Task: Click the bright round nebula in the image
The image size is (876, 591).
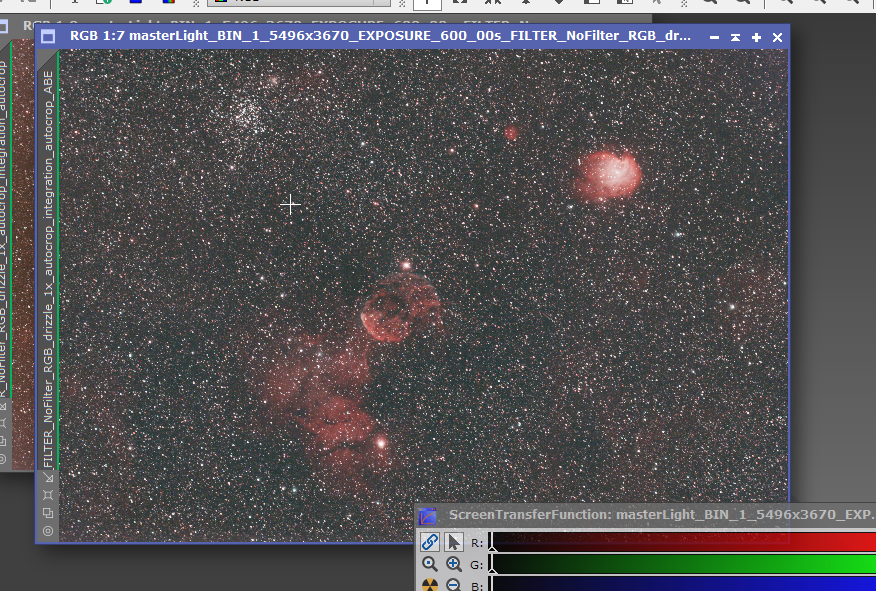Action: tap(608, 175)
